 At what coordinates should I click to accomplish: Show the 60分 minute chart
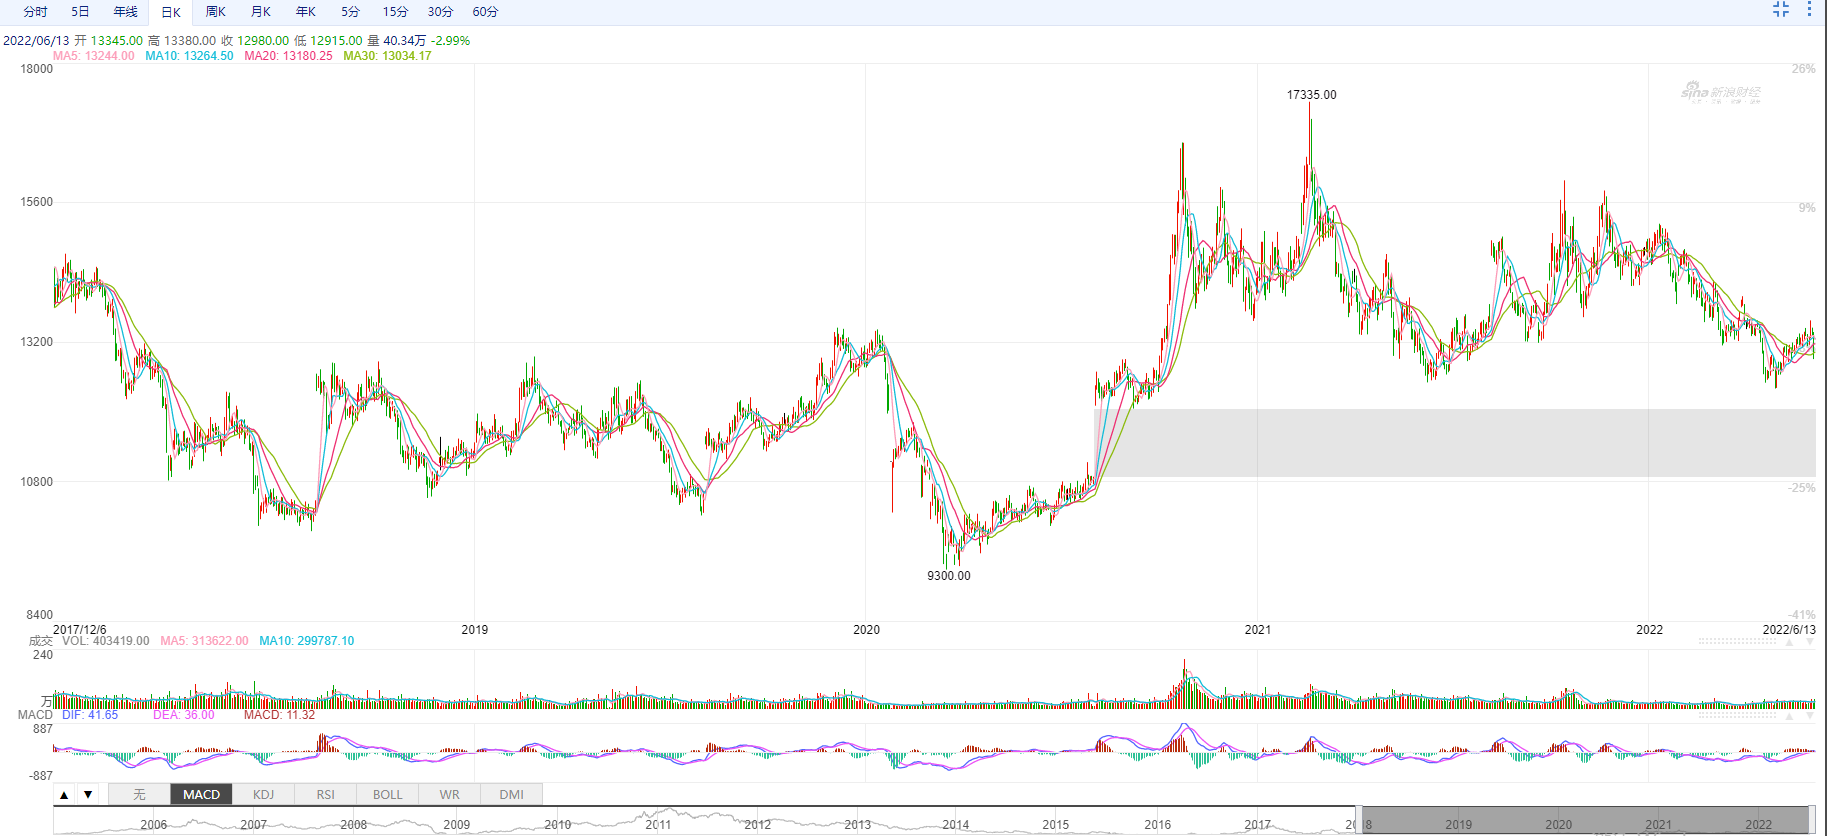[485, 12]
